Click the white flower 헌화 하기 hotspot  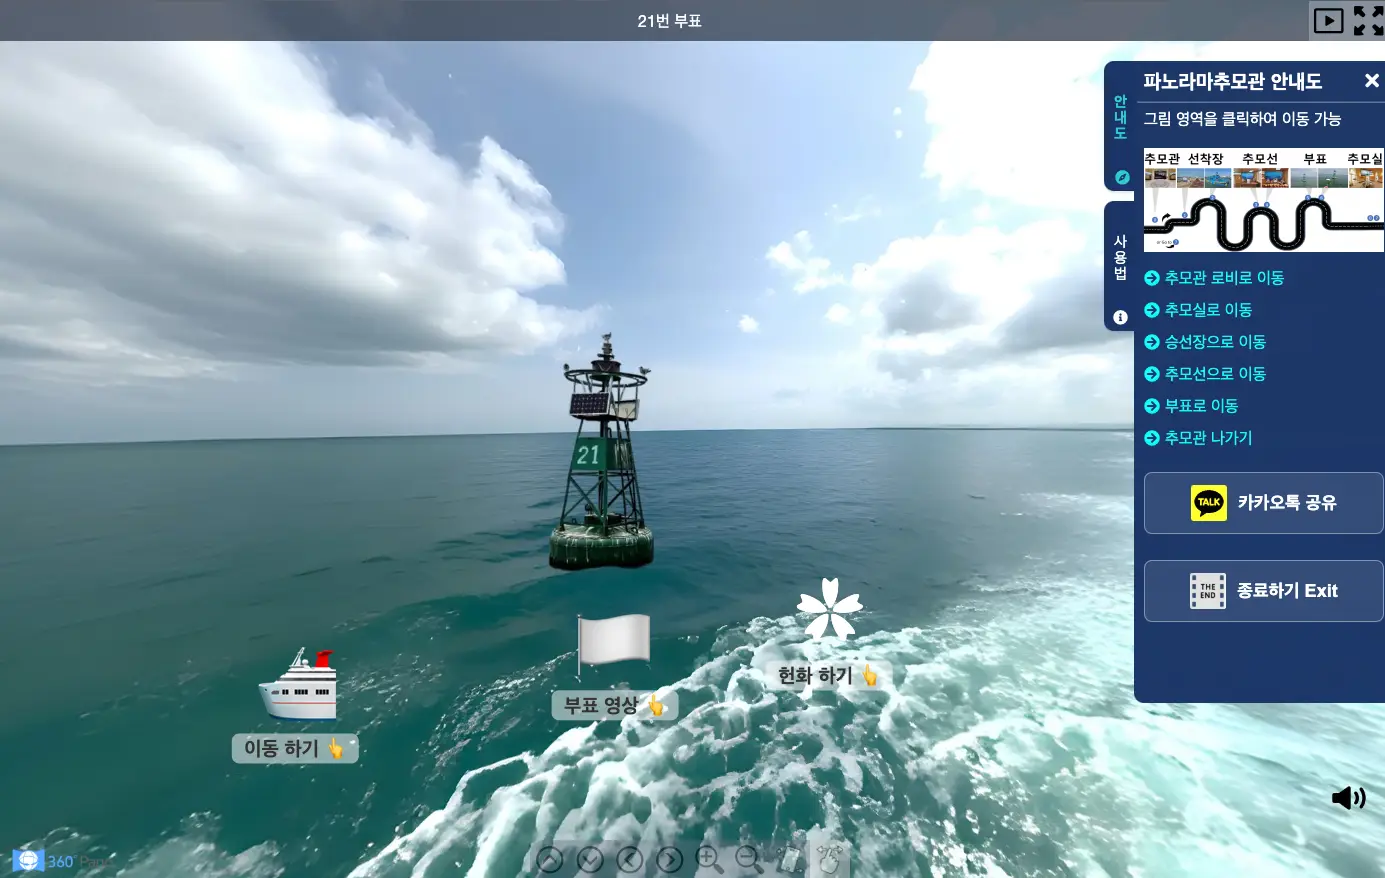(829, 608)
